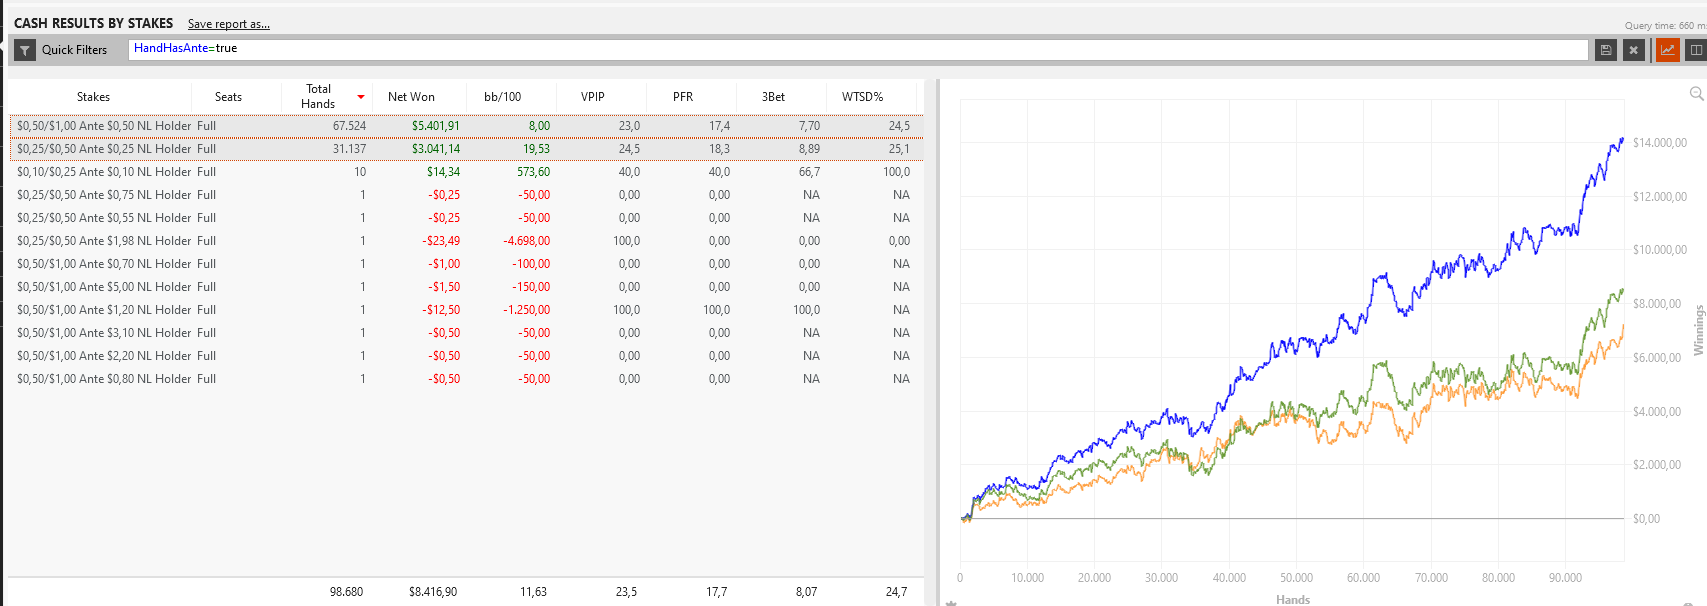Screen dimensions: 1707x606
Task: Click the zoom out magnifier on the chart
Action: tap(1696, 94)
